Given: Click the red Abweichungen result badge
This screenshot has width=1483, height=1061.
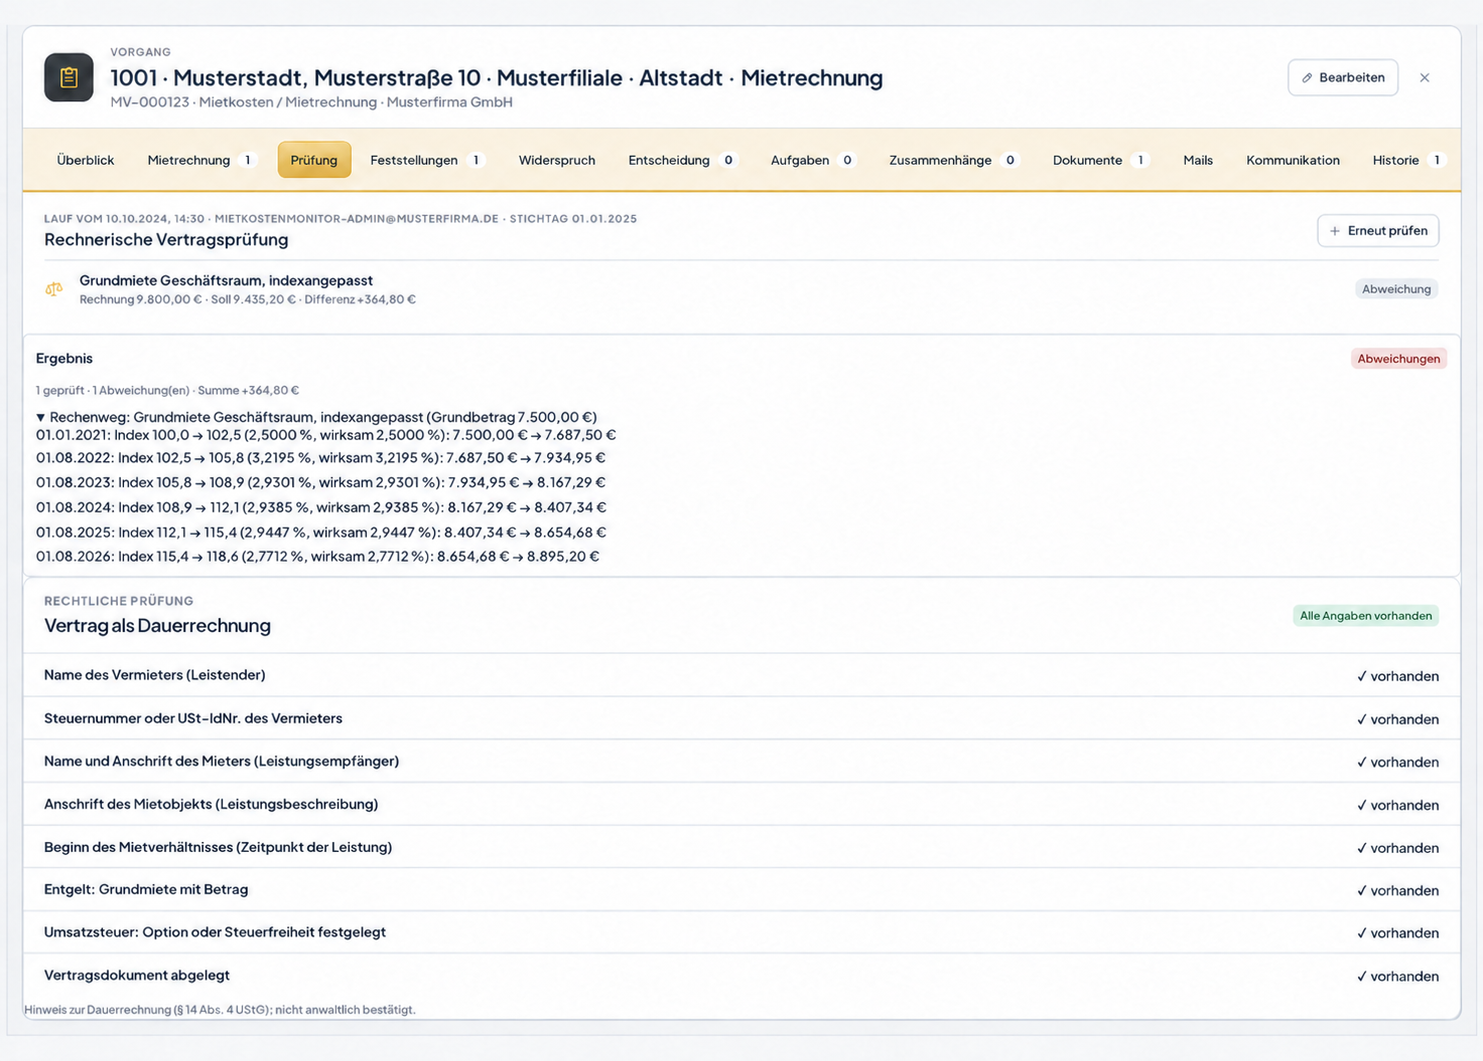Looking at the screenshot, I should 1399,359.
